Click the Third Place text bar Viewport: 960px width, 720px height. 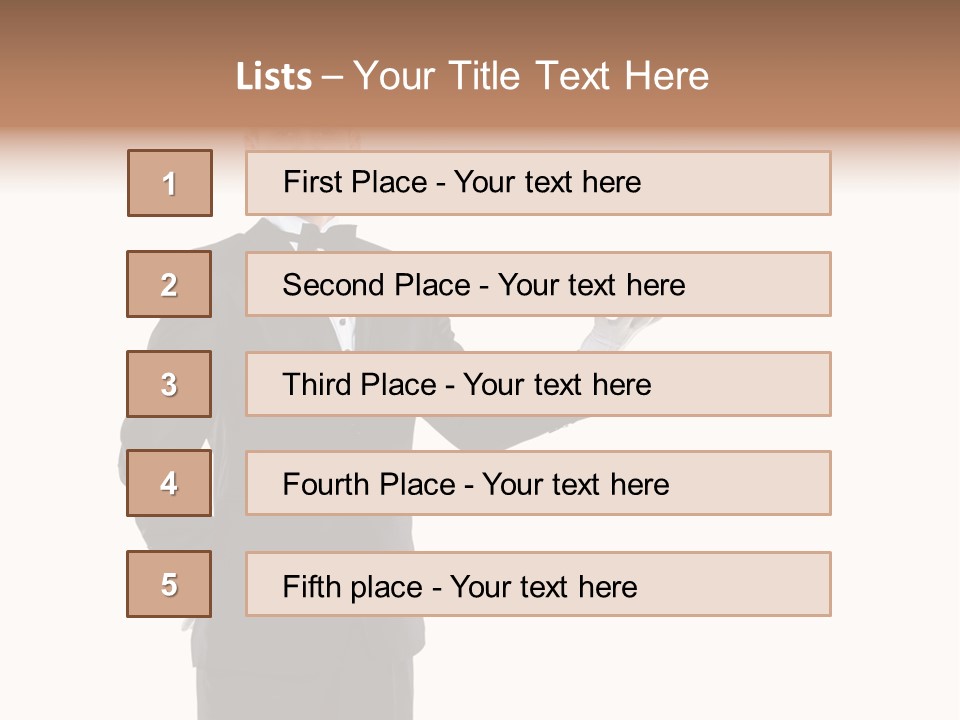point(538,384)
